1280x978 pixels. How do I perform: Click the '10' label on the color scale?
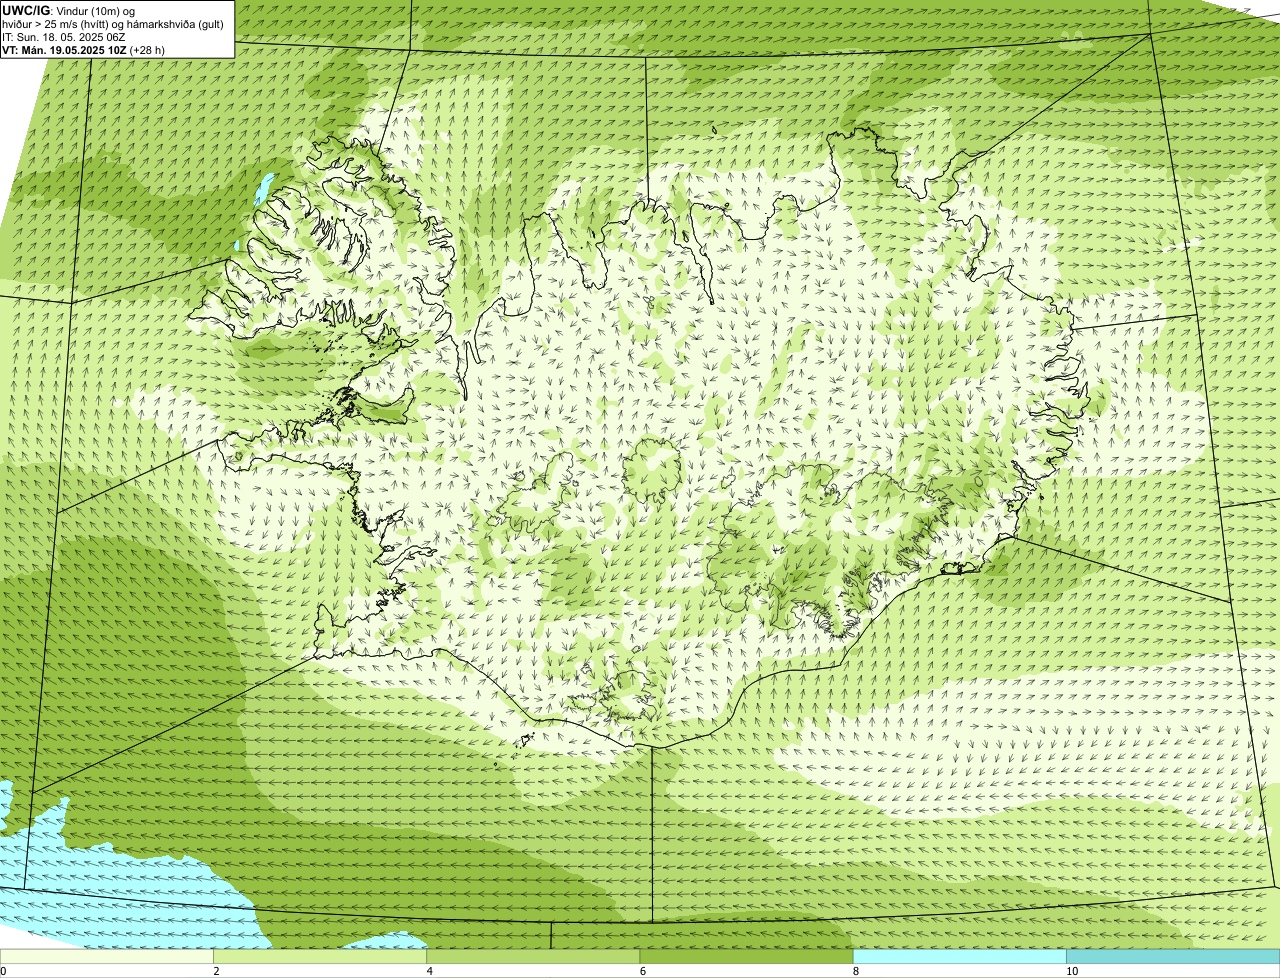pos(1071,971)
